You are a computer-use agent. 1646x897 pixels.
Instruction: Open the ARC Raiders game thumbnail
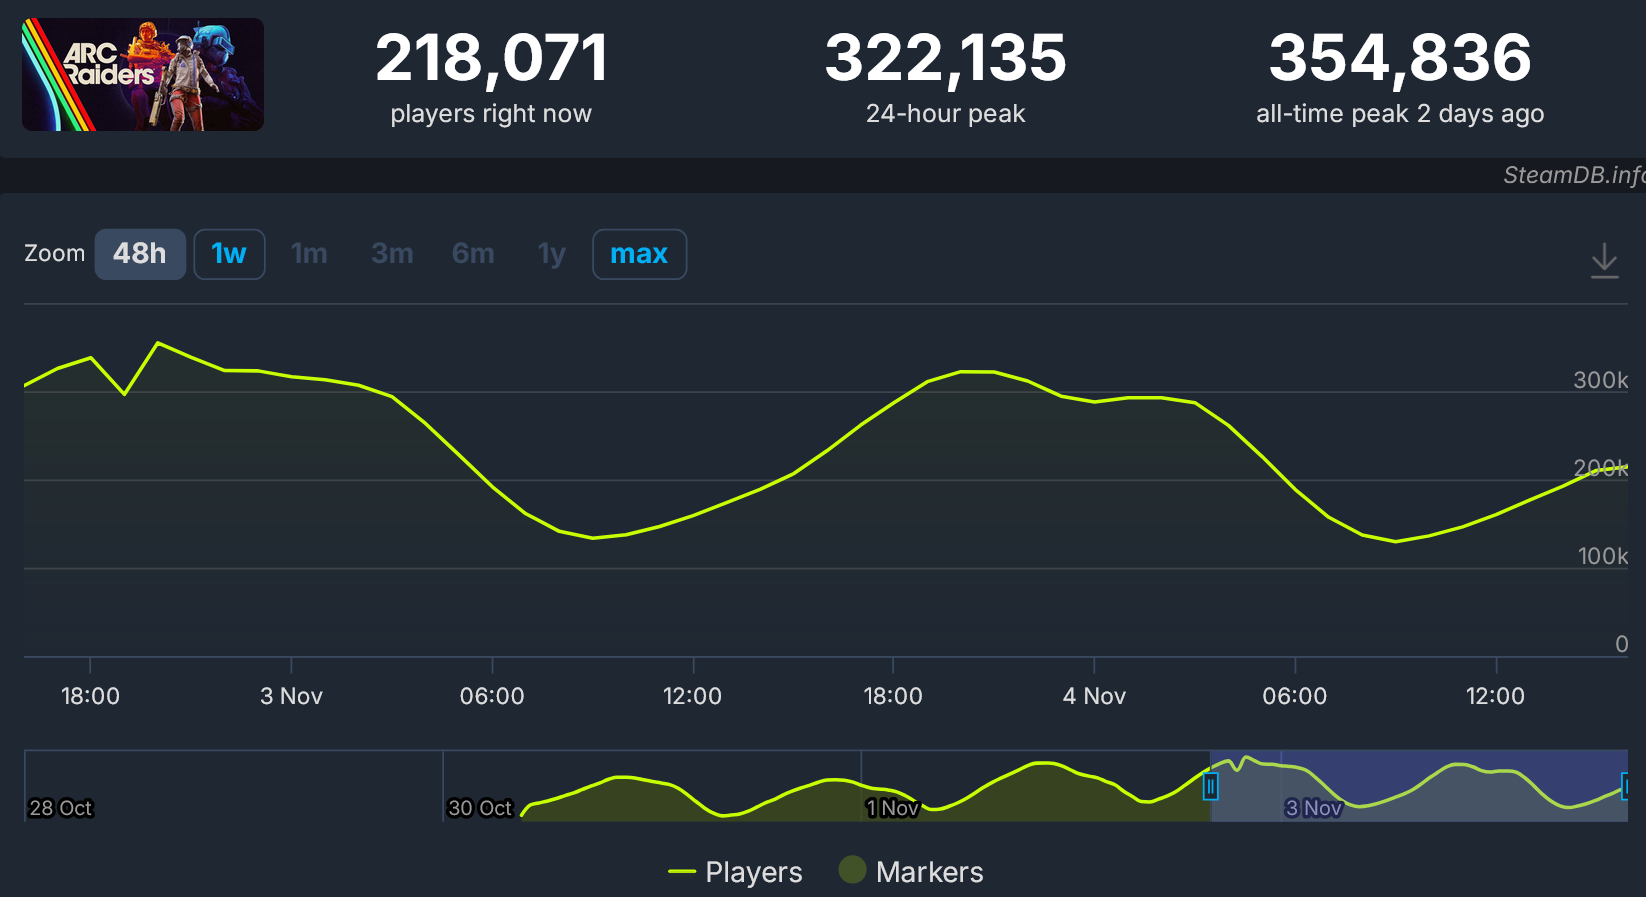[x=143, y=75]
